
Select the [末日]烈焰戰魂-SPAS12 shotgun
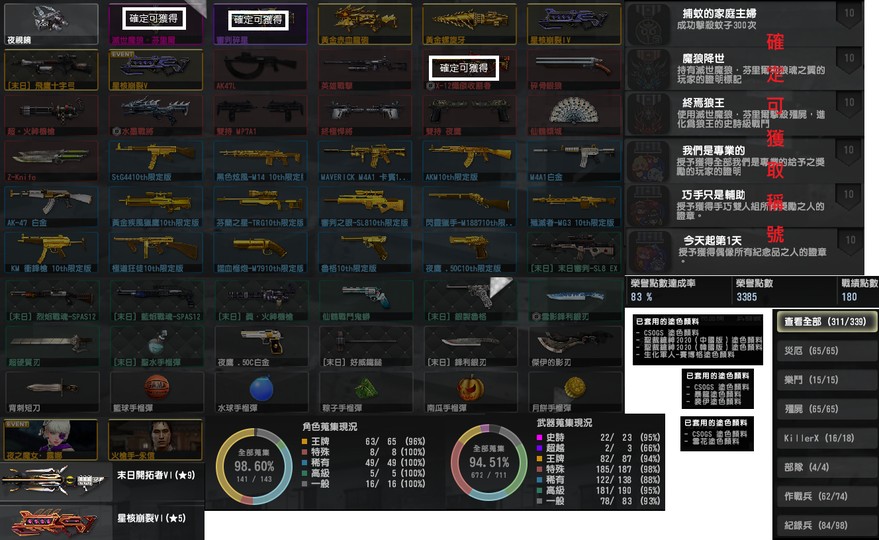pyautogui.click(x=51, y=301)
